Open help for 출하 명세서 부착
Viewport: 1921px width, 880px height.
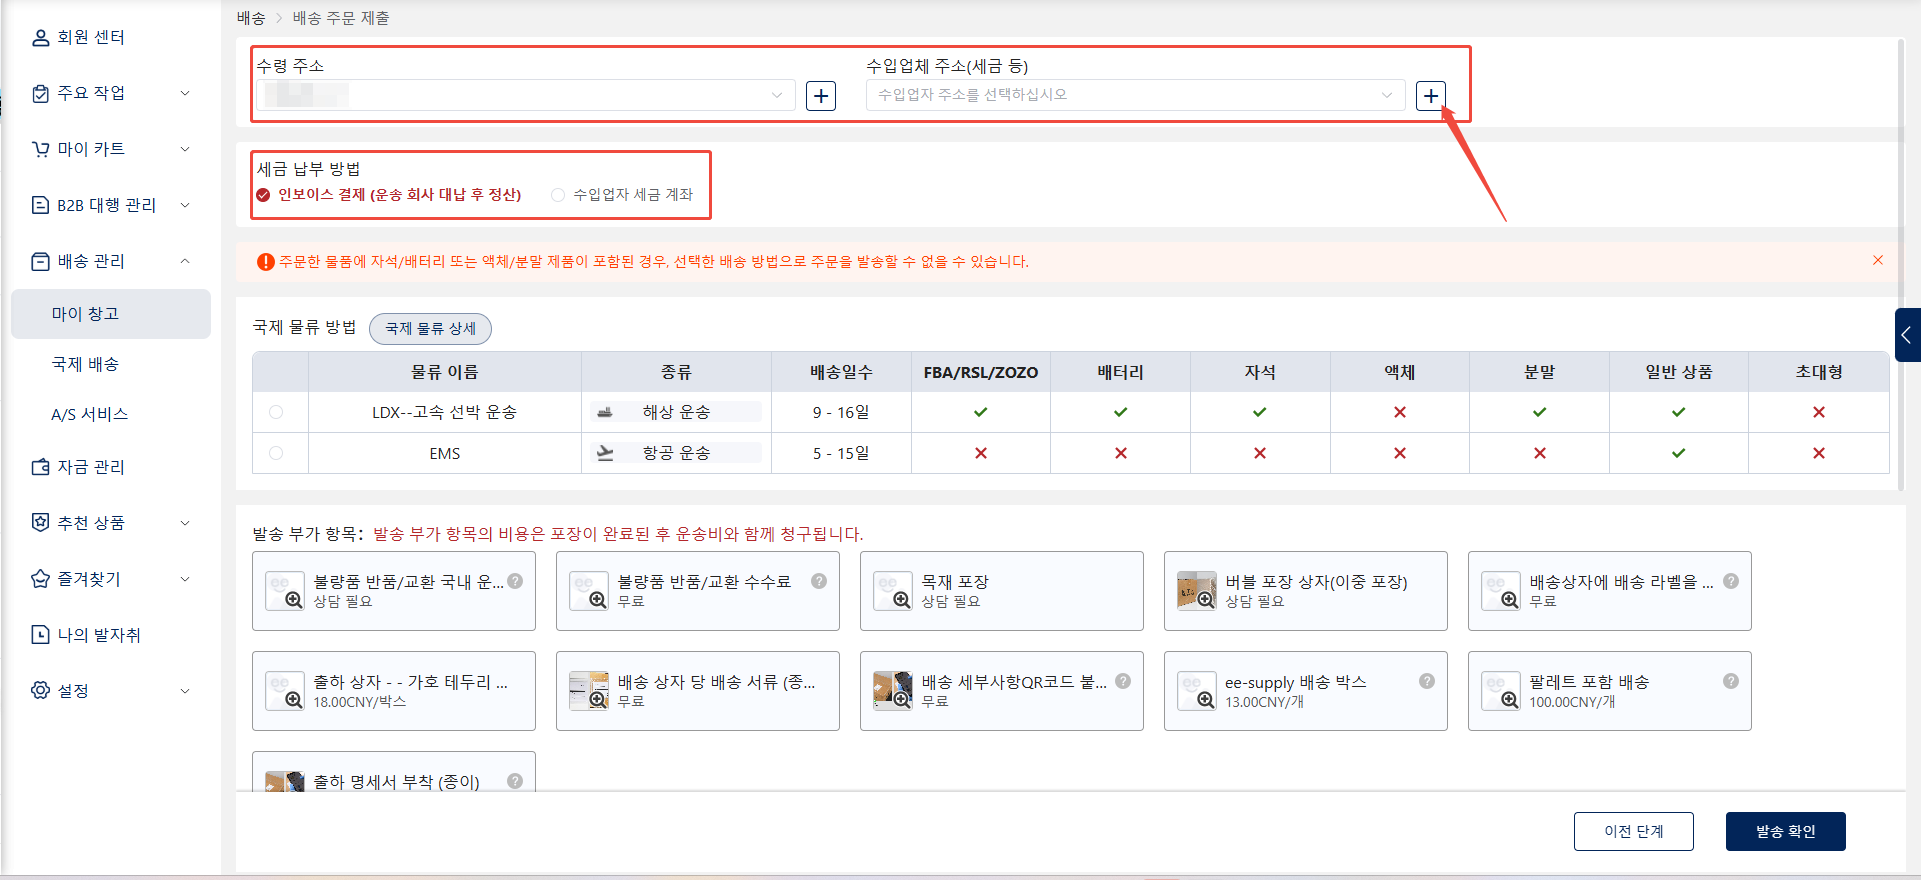tap(515, 781)
